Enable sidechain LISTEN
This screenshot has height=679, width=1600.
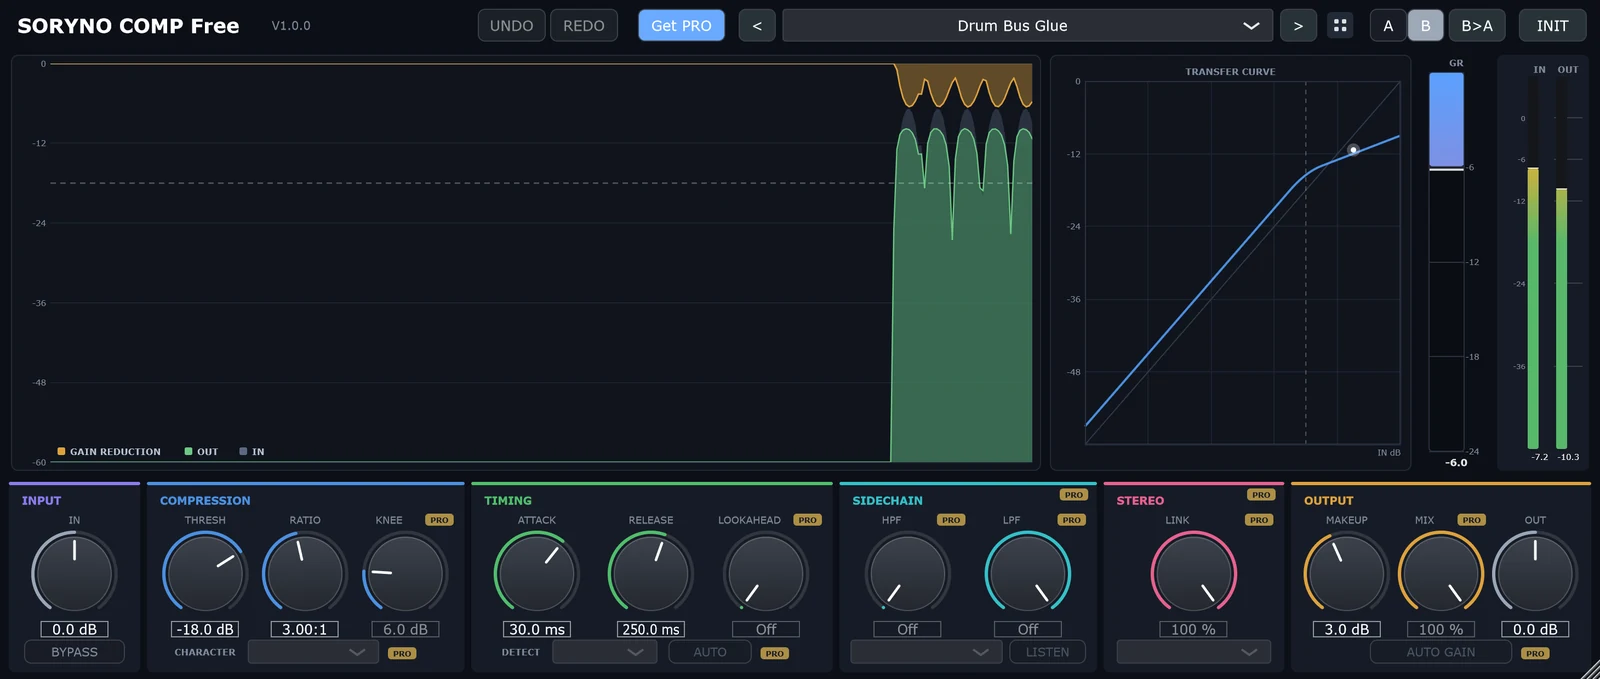click(1047, 652)
